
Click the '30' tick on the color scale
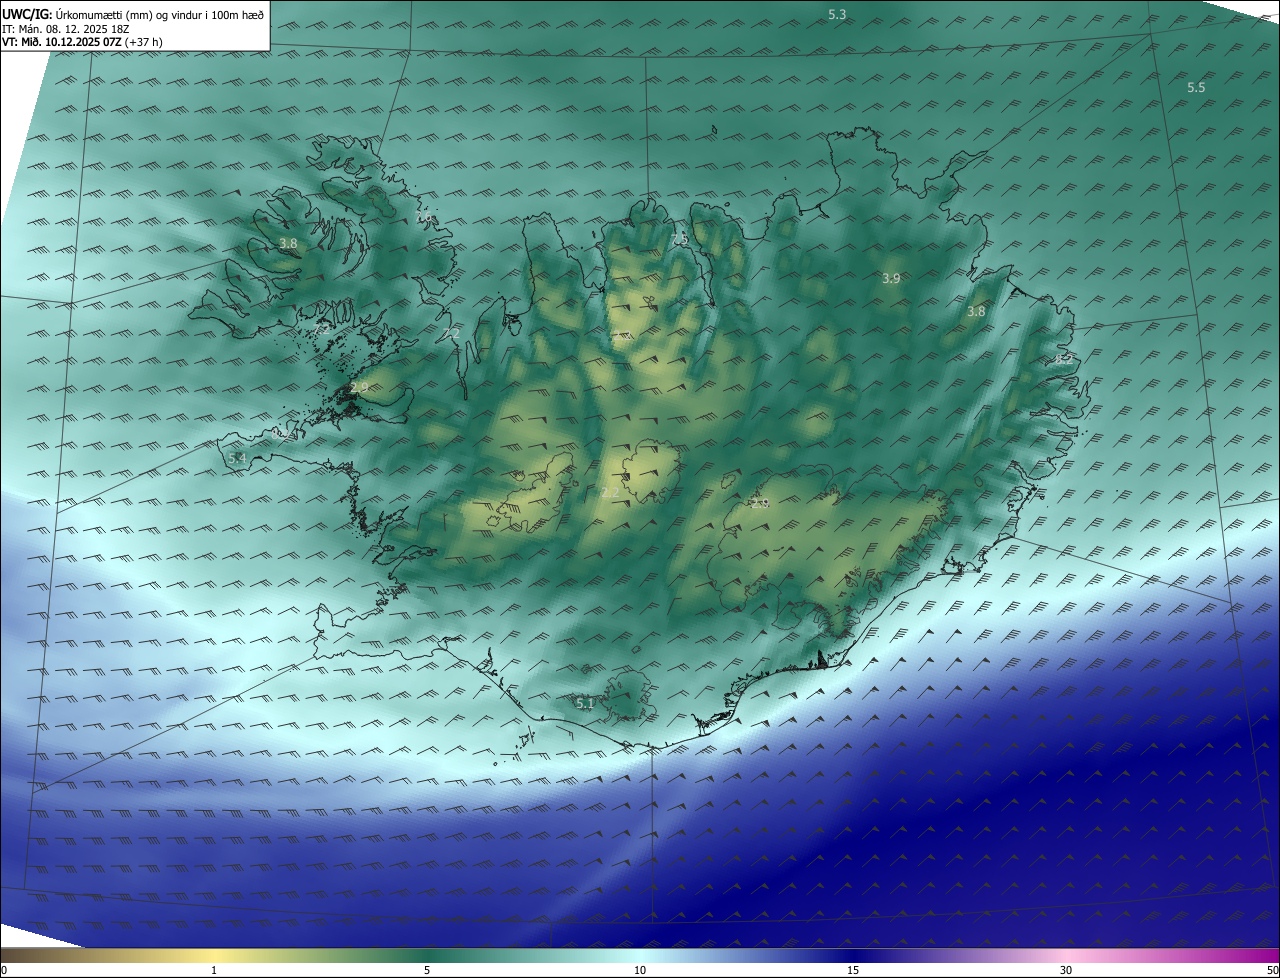pyautogui.click(x=1066, y=971)
